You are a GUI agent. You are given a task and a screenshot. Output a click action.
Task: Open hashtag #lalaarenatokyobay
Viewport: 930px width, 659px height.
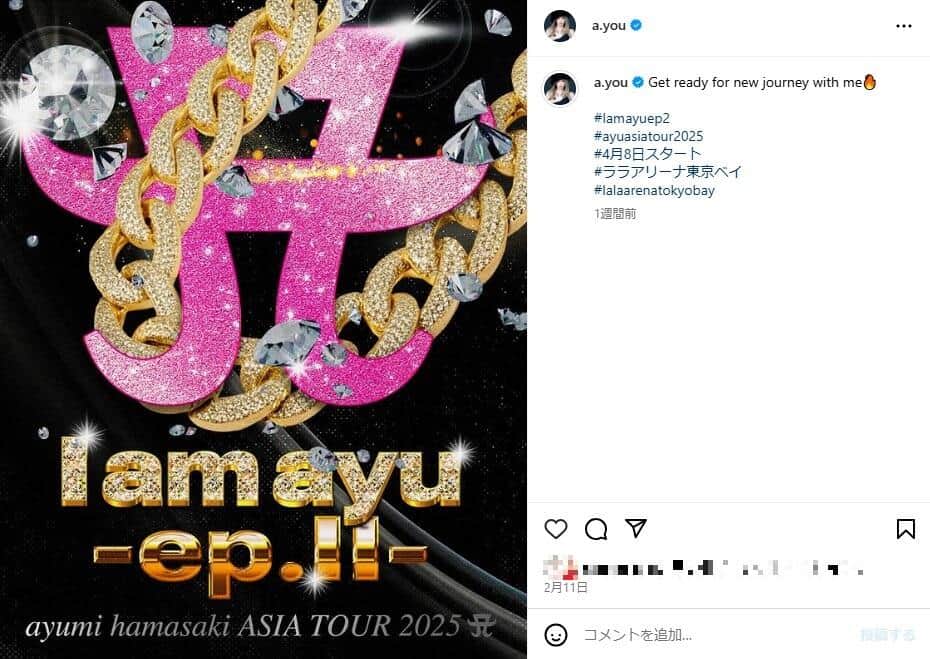point(654,190)
